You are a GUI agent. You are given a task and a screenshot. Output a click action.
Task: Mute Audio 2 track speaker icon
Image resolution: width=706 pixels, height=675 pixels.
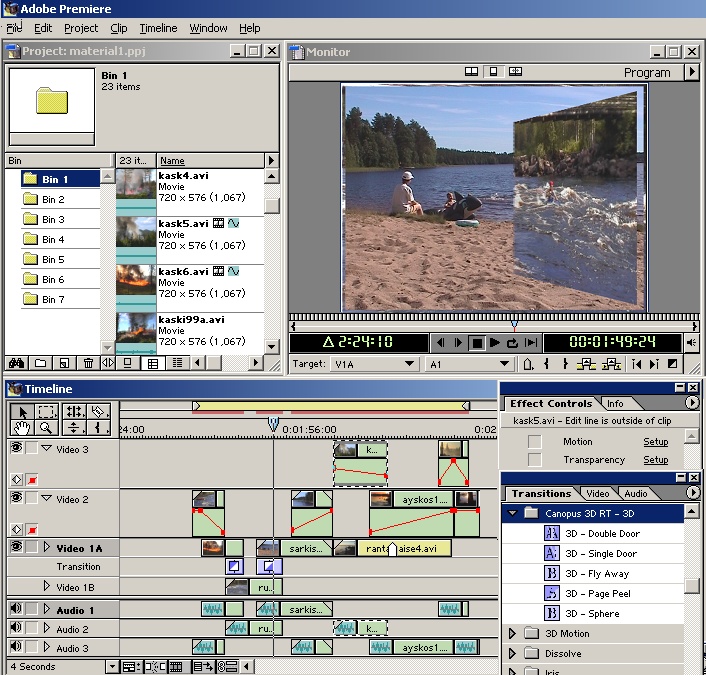point(16,627)
